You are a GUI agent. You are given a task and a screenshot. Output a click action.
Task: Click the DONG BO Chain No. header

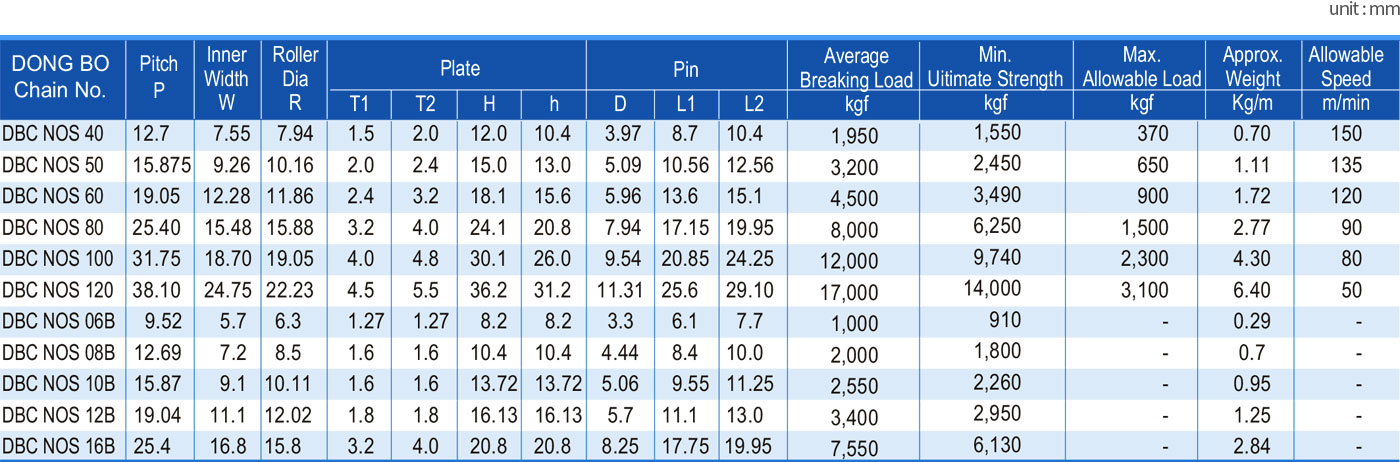(58, 77)
